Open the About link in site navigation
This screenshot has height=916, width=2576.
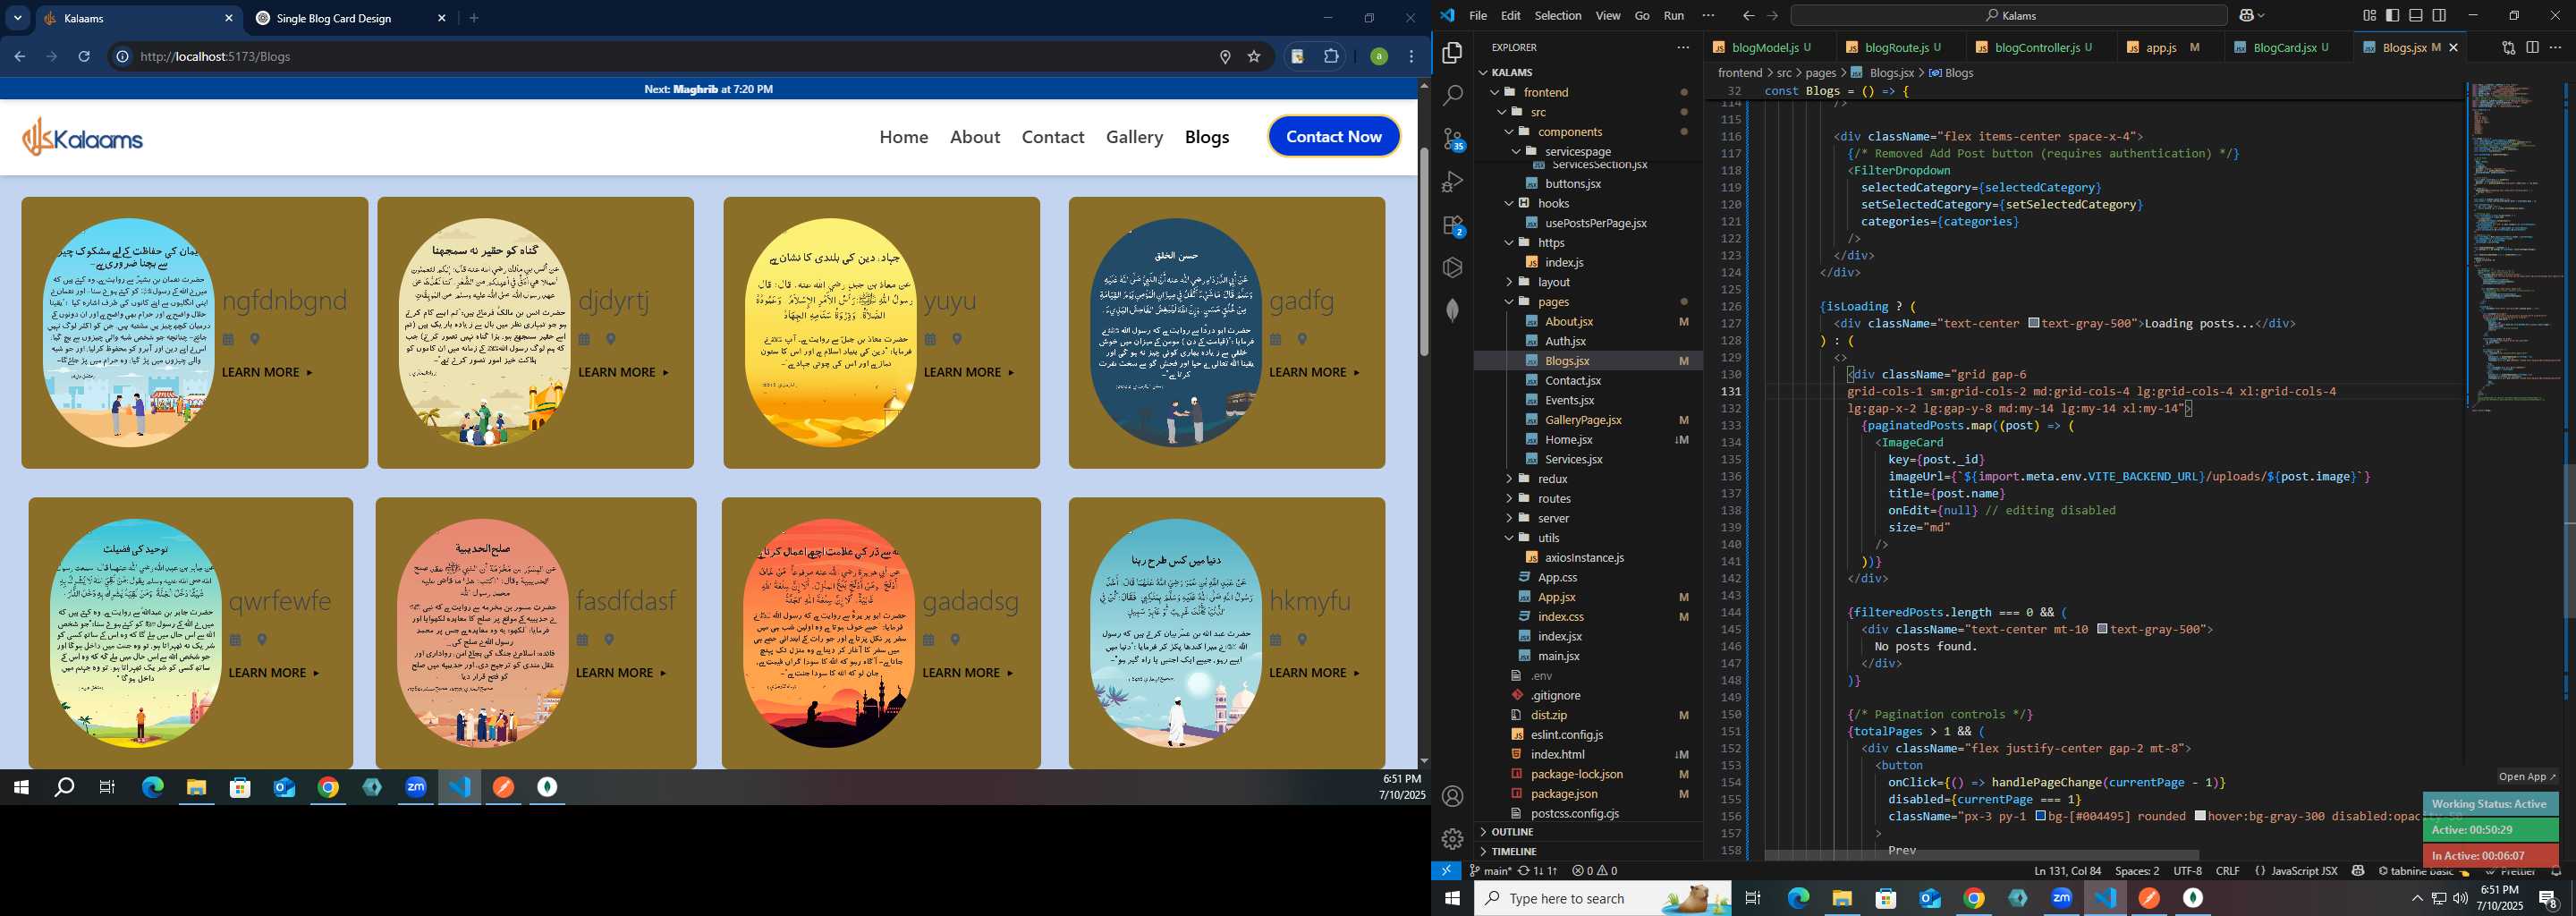coord(975,137)
